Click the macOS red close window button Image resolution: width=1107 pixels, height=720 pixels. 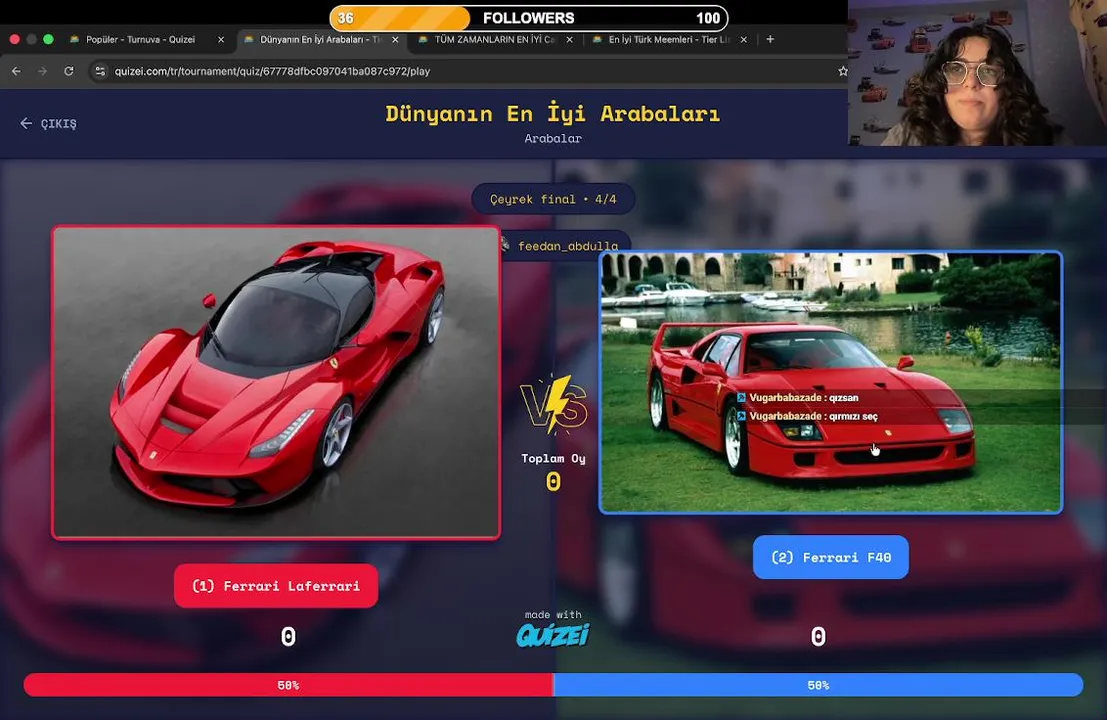(14, 40)
